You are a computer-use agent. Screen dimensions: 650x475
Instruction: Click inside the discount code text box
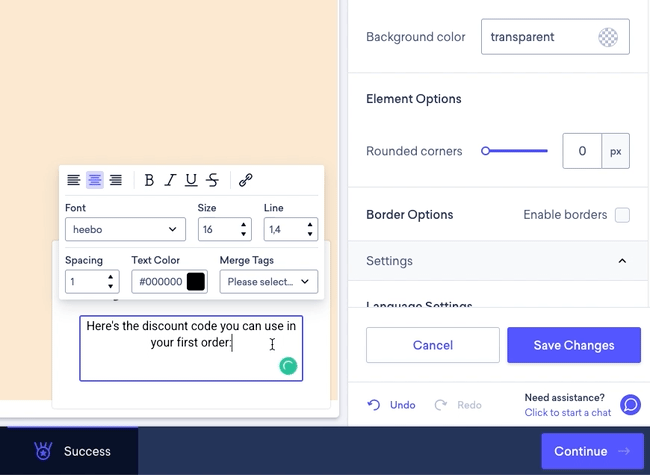(191, 348)
